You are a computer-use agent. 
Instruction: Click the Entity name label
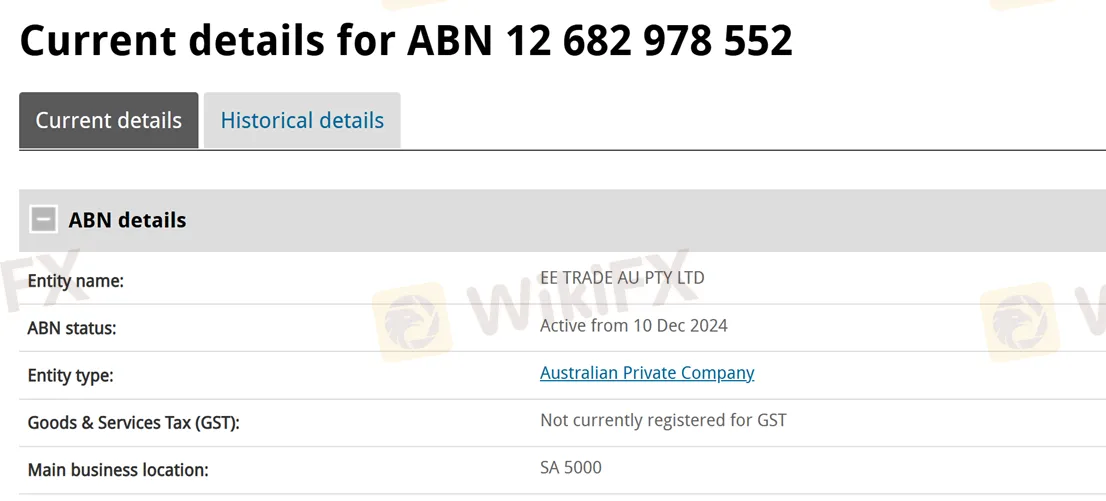tap(75, 282)
